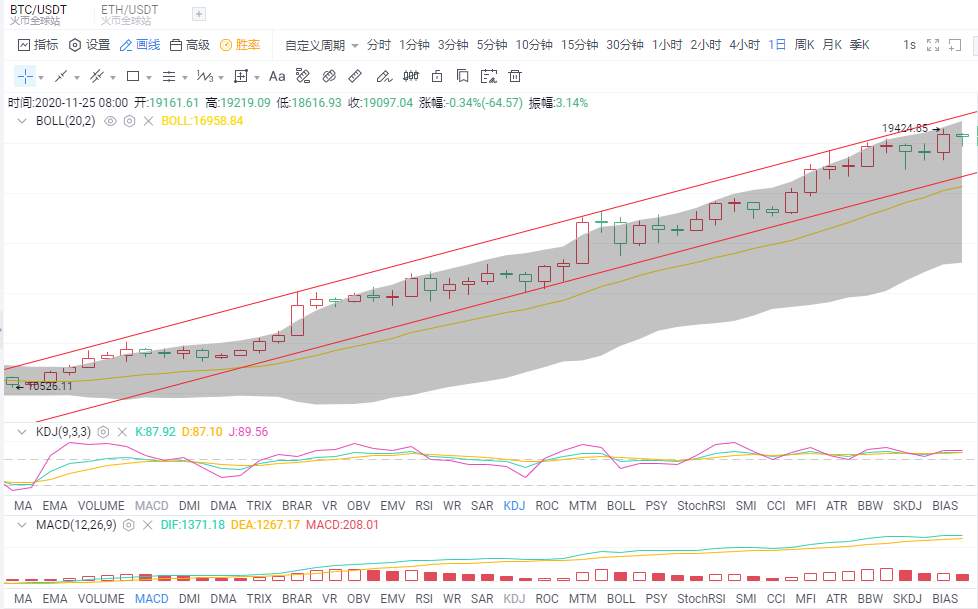Click the trash delete drawings icon

click(515, 76)
